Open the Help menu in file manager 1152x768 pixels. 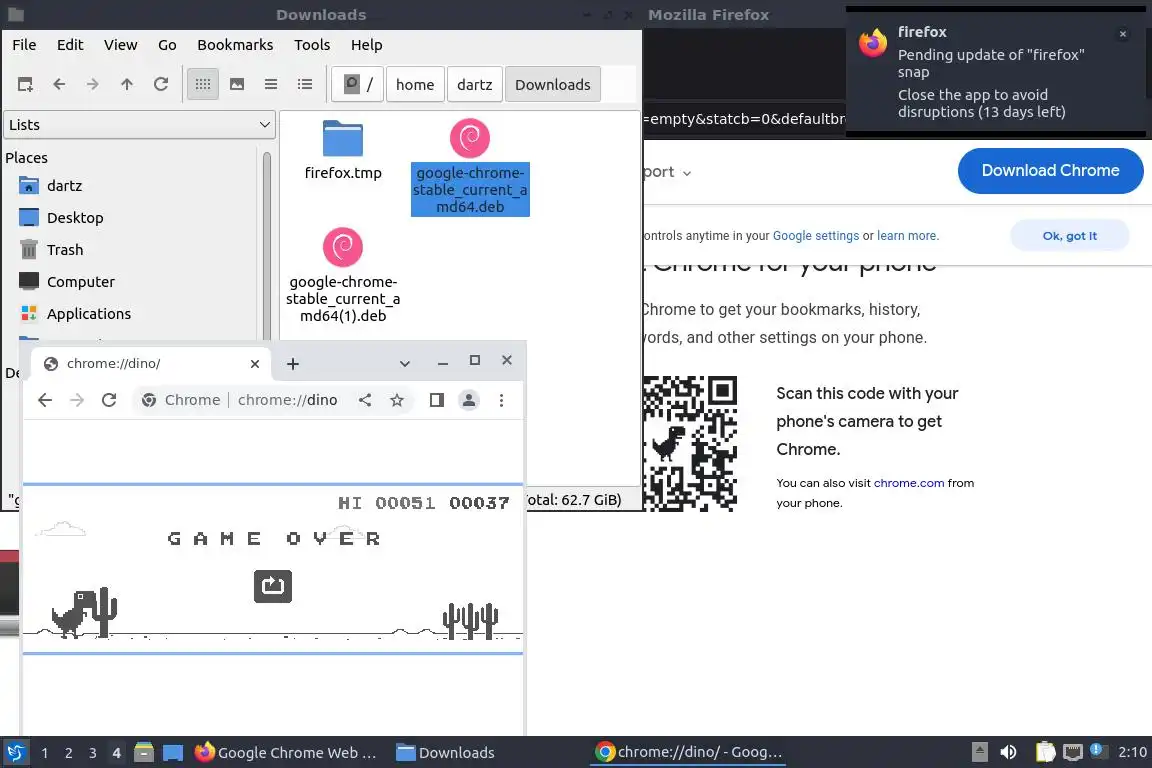[x=367, y=45]
